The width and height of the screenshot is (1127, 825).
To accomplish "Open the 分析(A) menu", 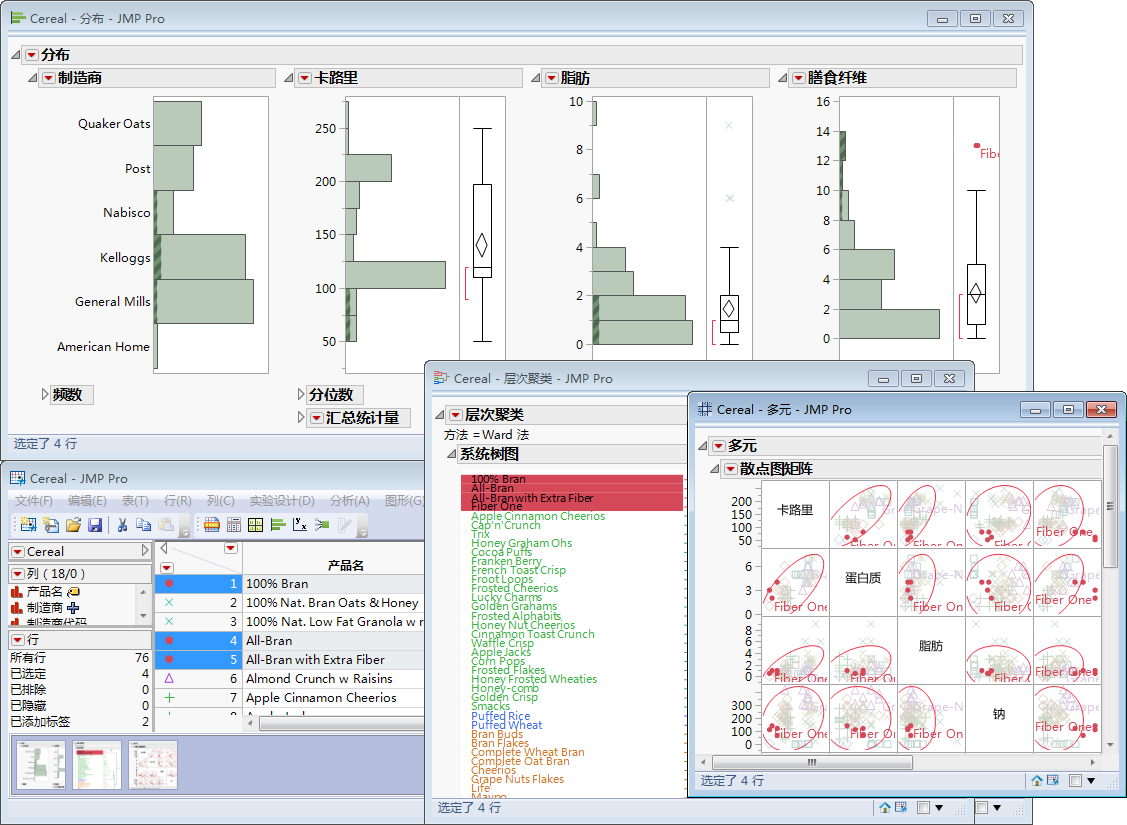I will (x=349, y=500).
